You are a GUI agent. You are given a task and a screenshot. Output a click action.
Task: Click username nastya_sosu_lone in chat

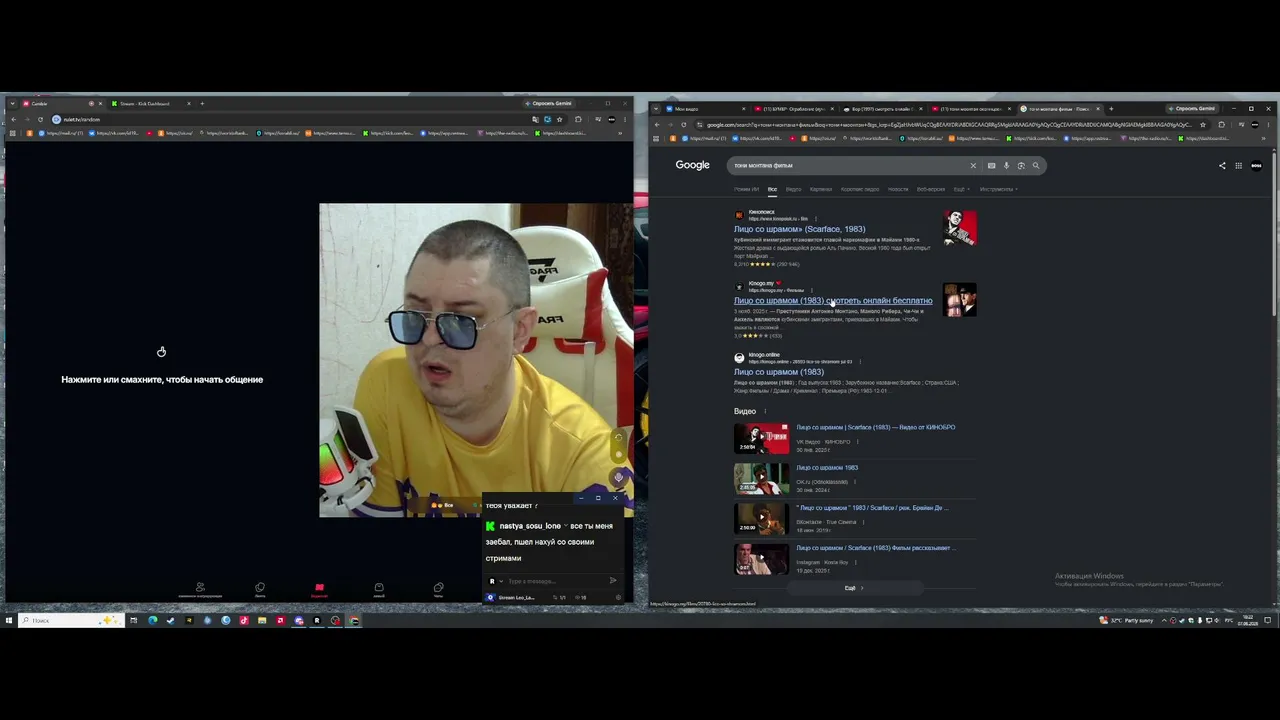(x=530, y=526)
